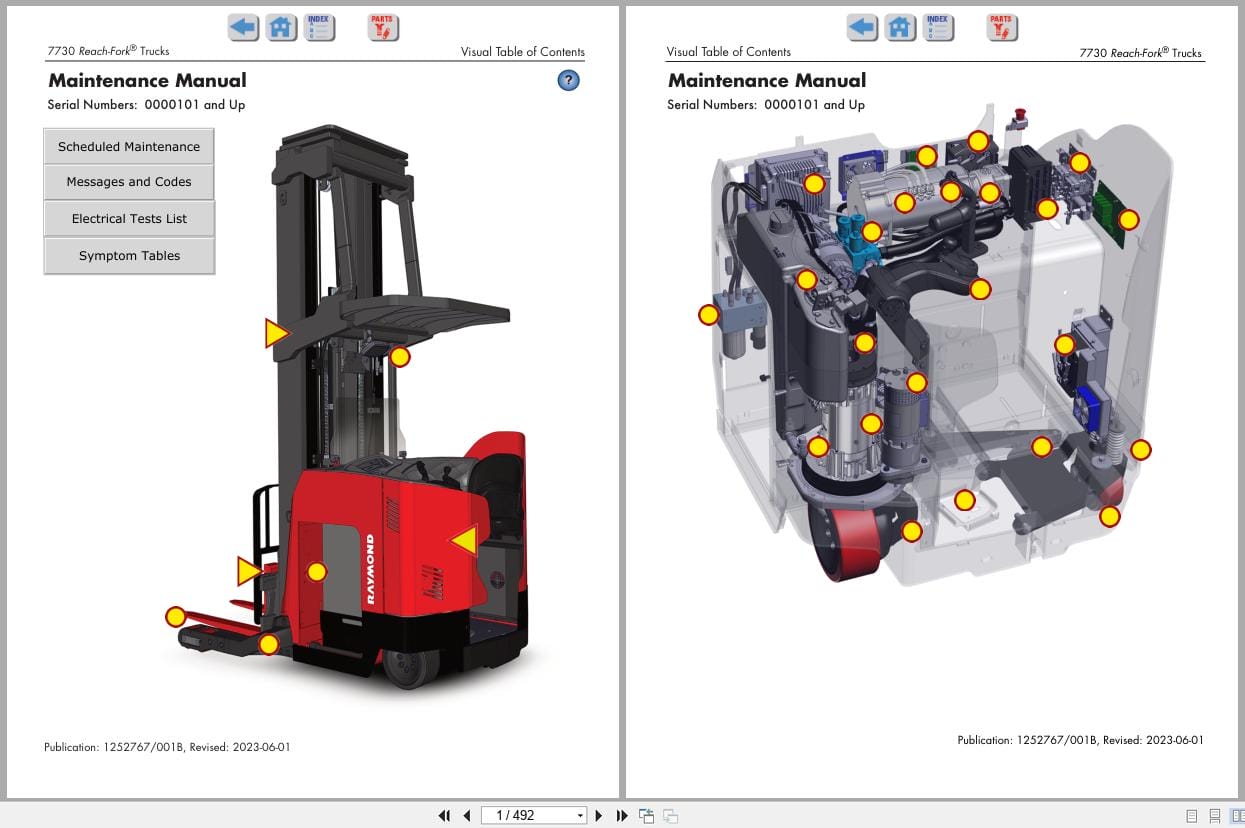Click the blue help question mark icon
Viewport: 1245px width, 828px height.
pyautogui.click(x=568, y=81)
